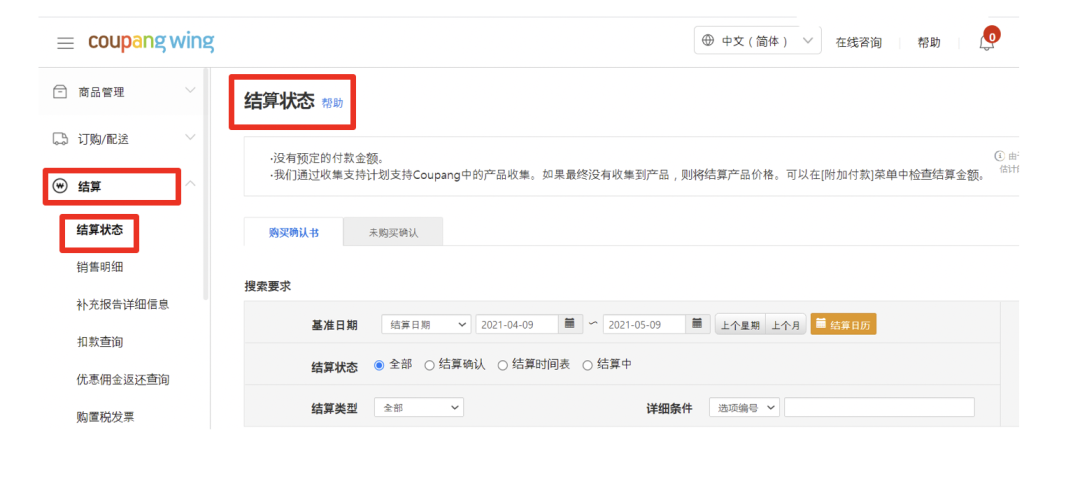Viewport: 1080px width, 488px height.
Task: Click the globe language icon
Action: tap(707, 41)
